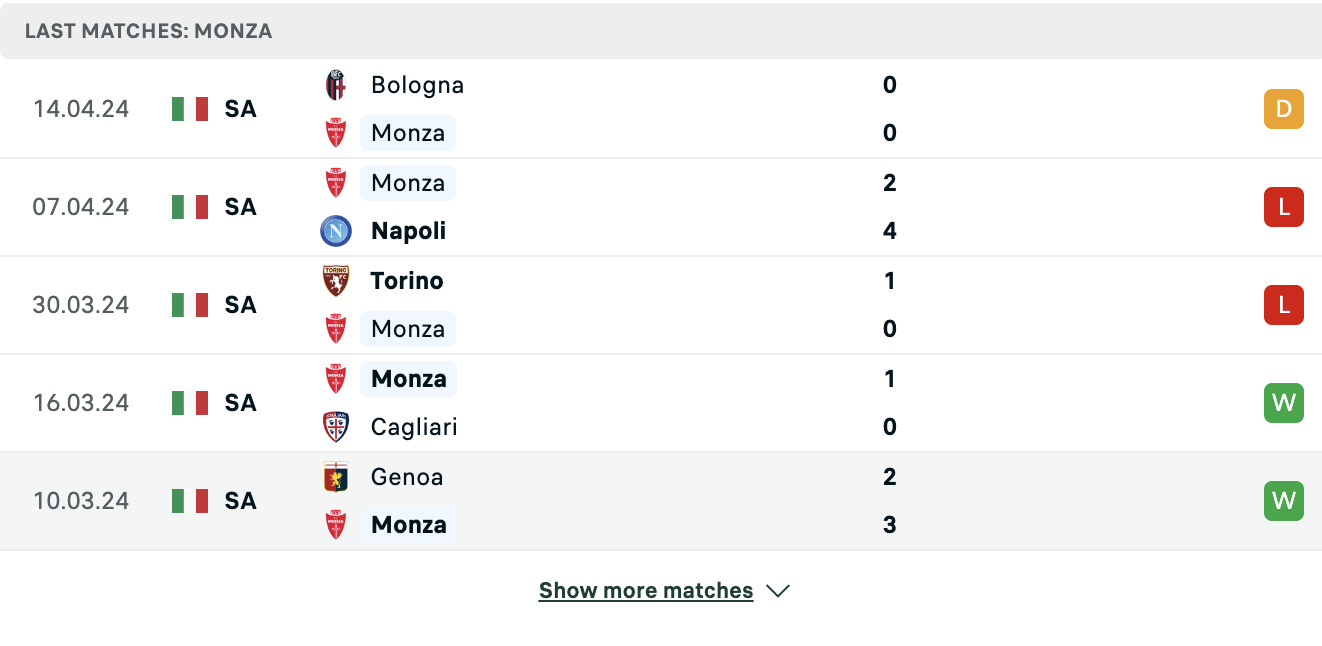Viewport: 1322px width, 646px height.
Task: Click green W badge for Genoa match
Action: (1284, 501)
